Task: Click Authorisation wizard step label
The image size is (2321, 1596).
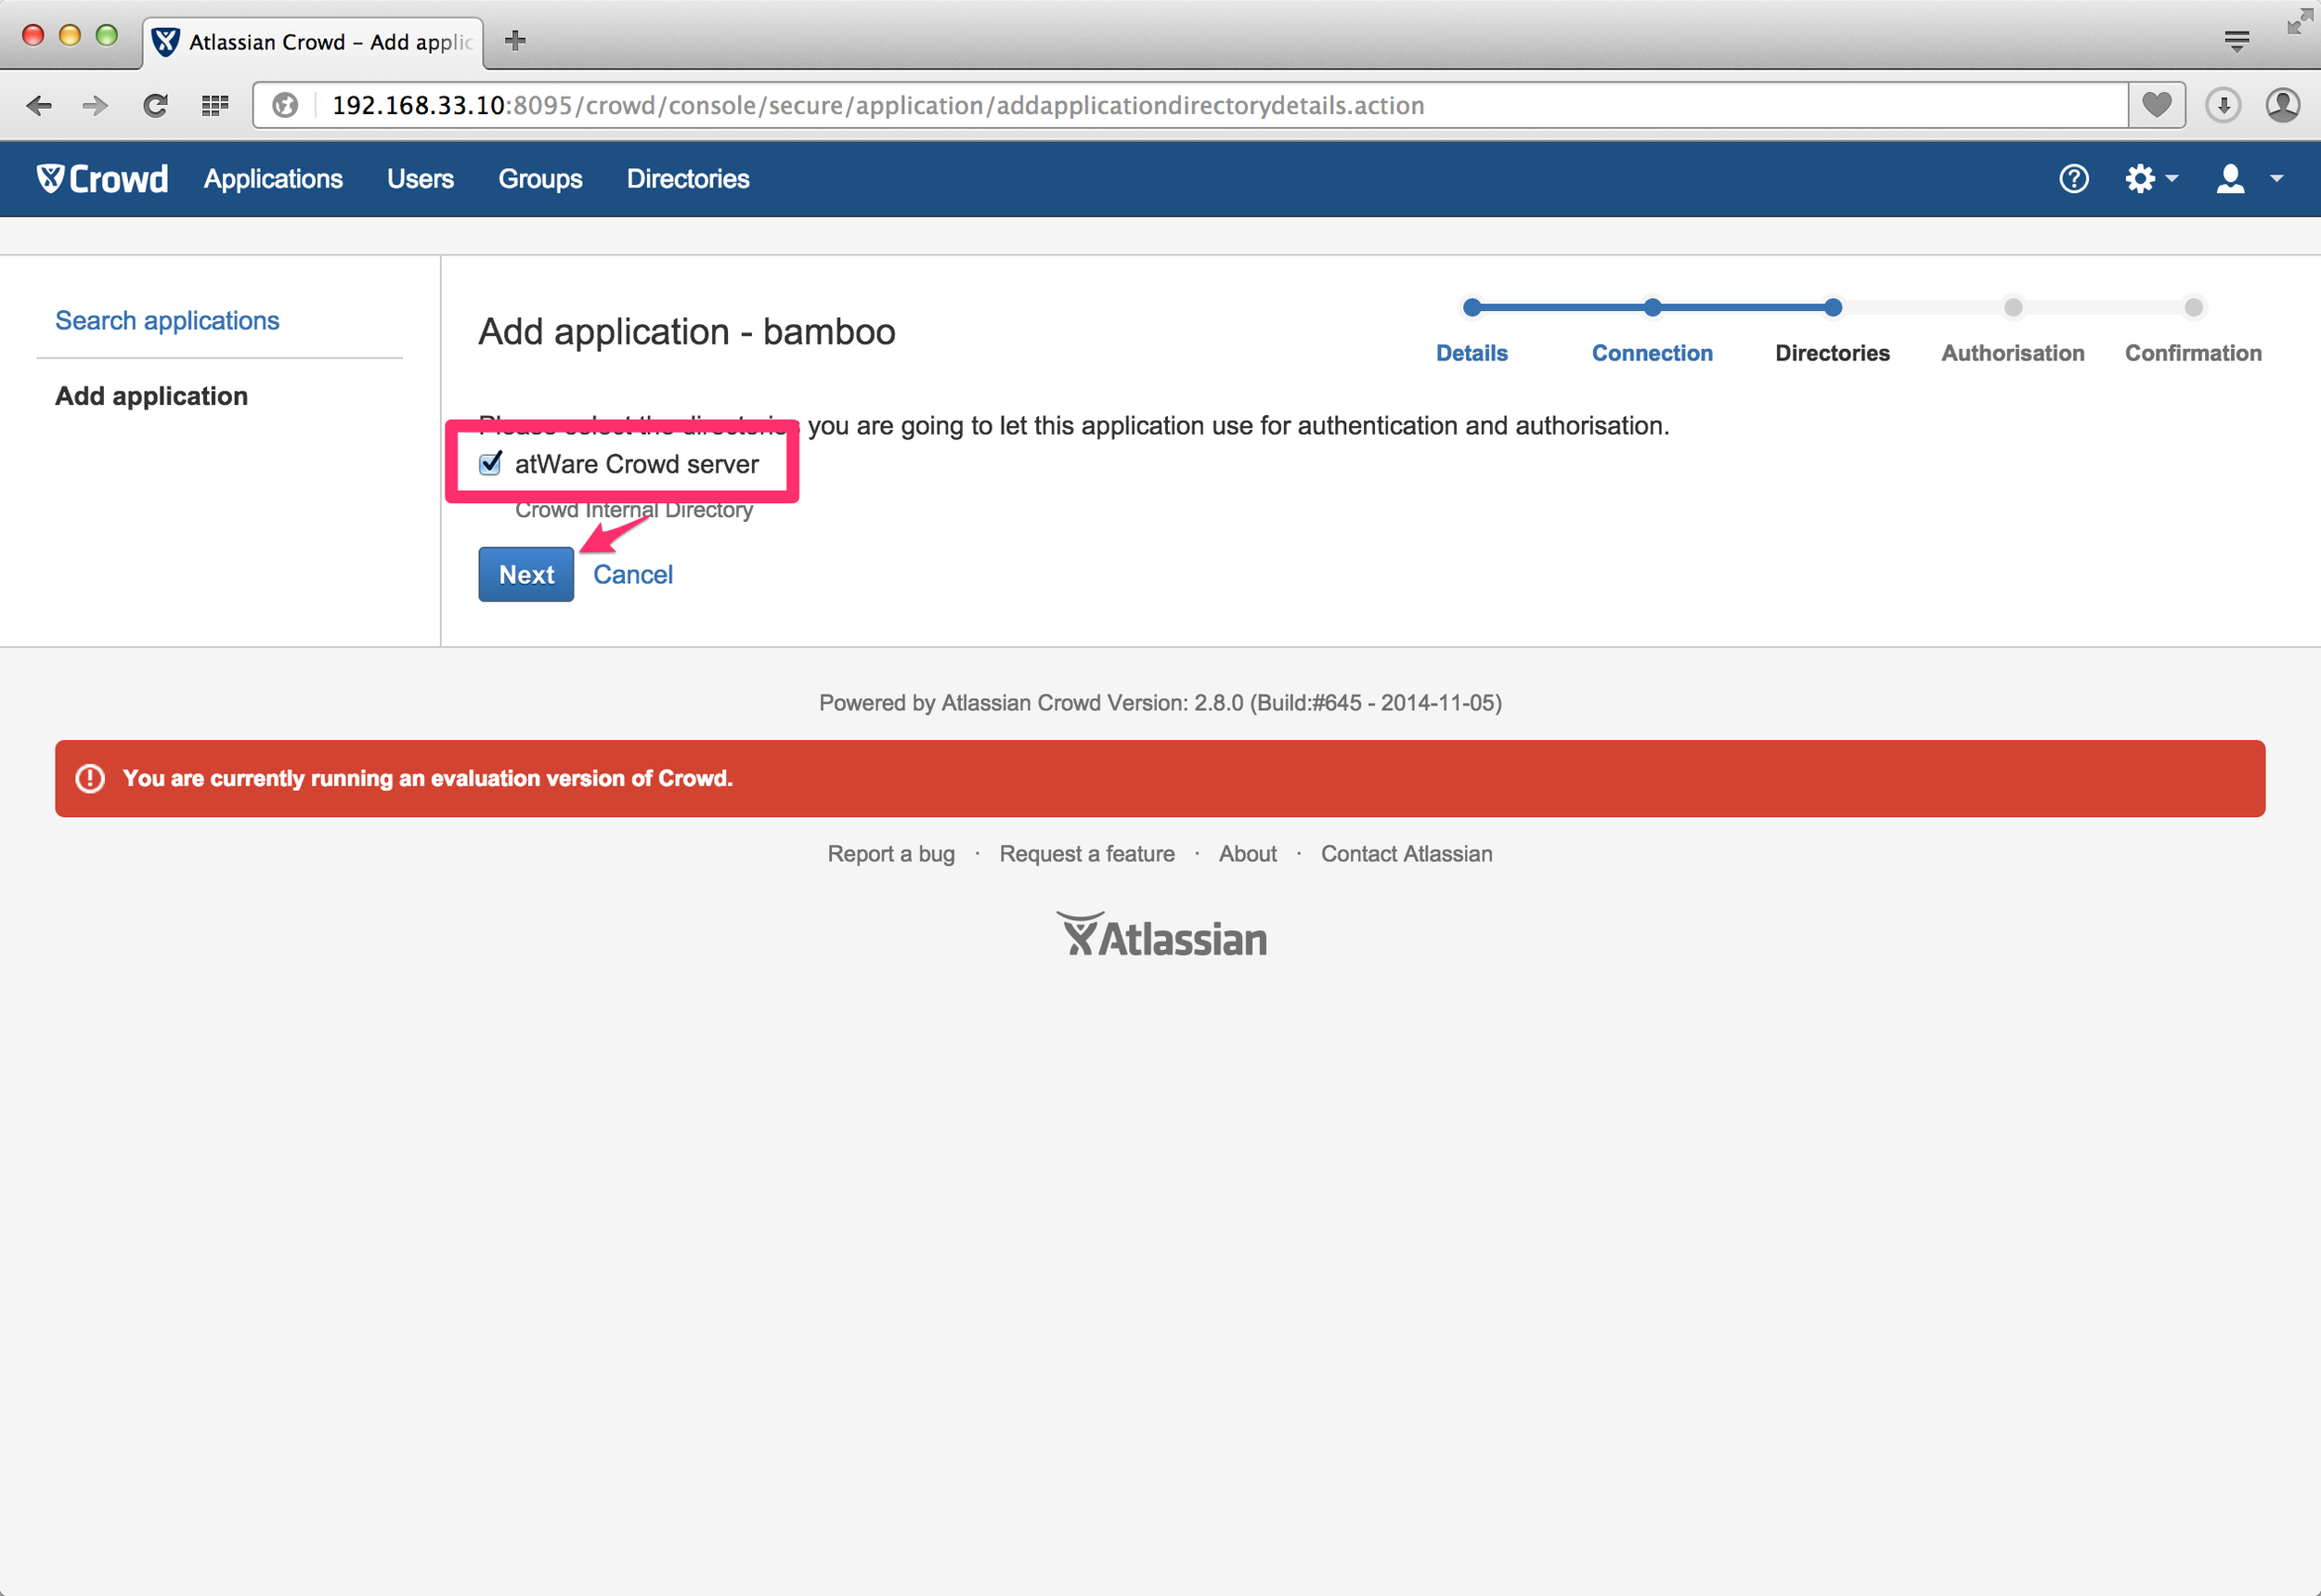Action: pos(2012,353)
